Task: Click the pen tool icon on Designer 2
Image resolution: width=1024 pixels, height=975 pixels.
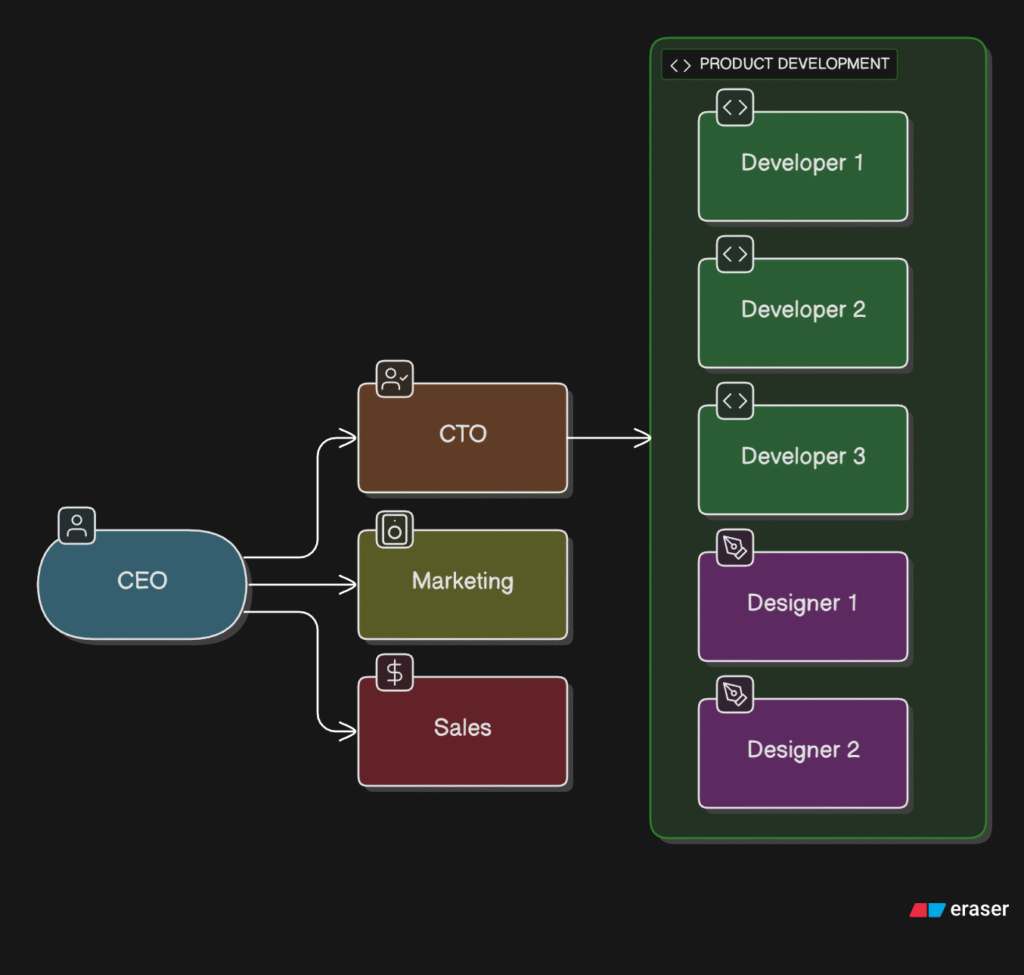Action: (735, 694)
